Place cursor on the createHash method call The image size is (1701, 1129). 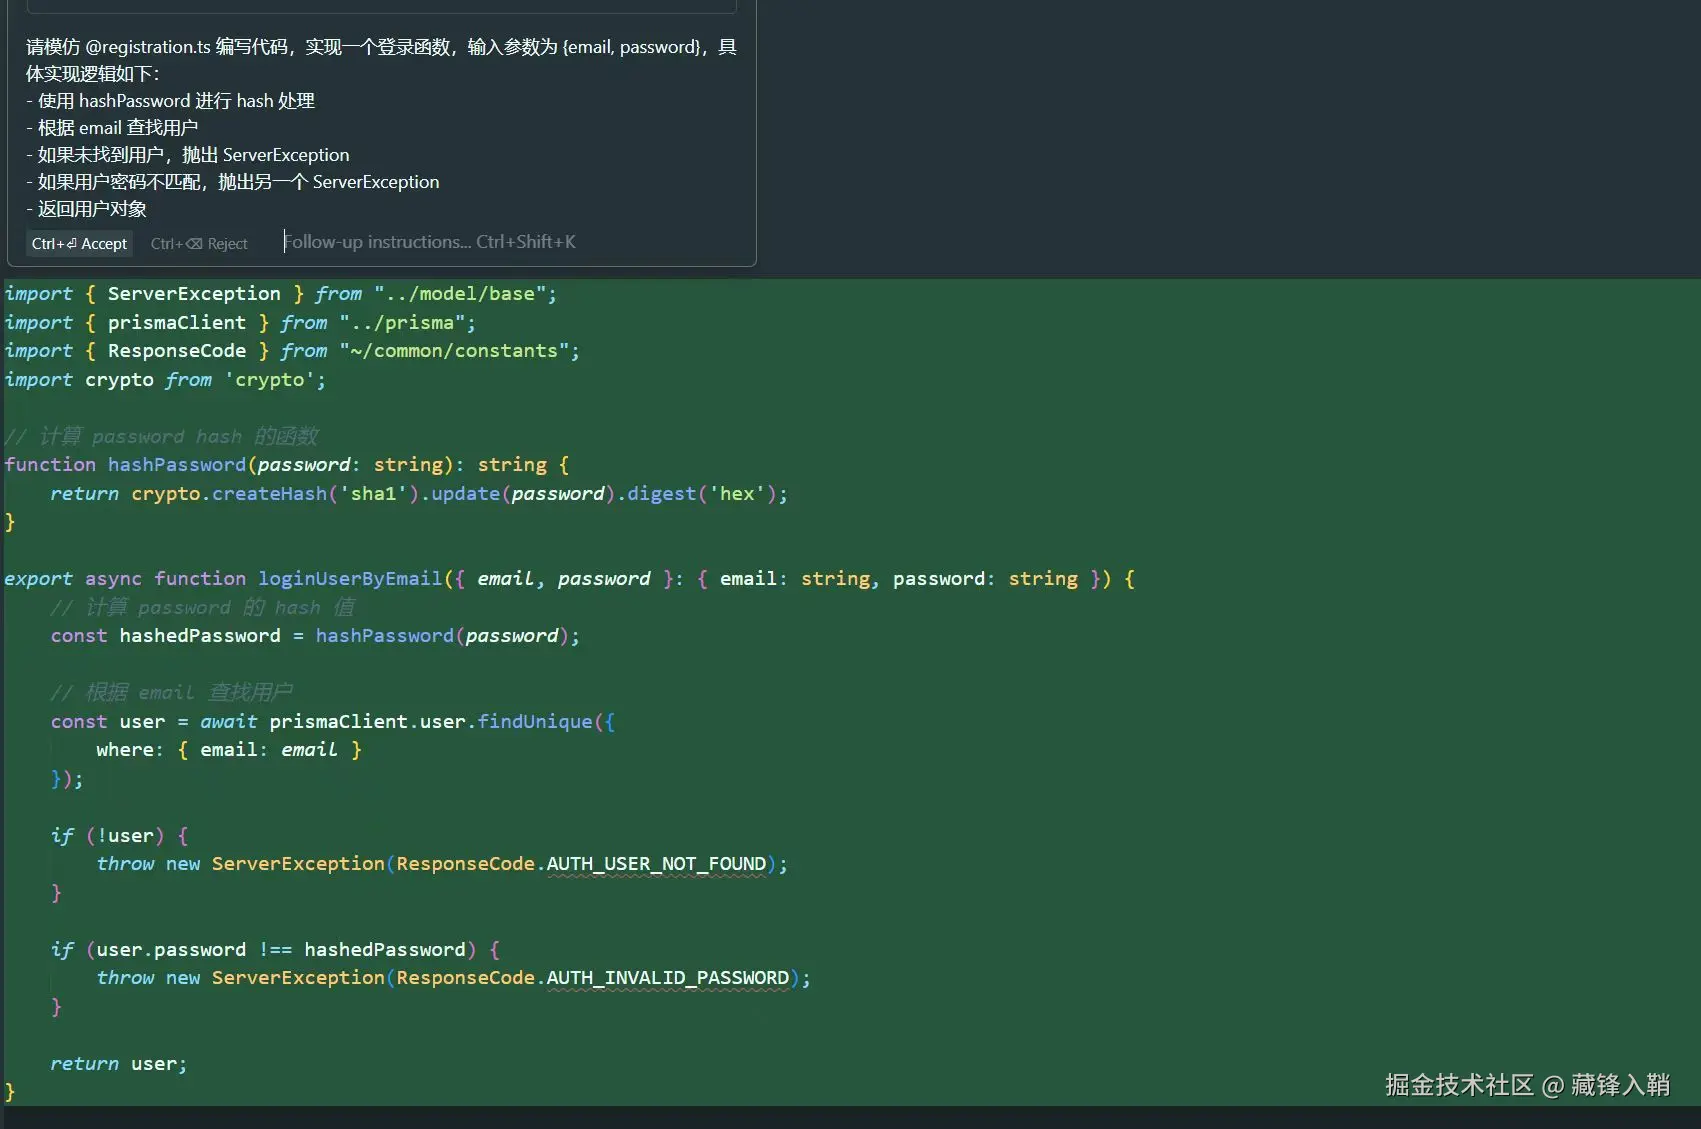pos(269,493)
